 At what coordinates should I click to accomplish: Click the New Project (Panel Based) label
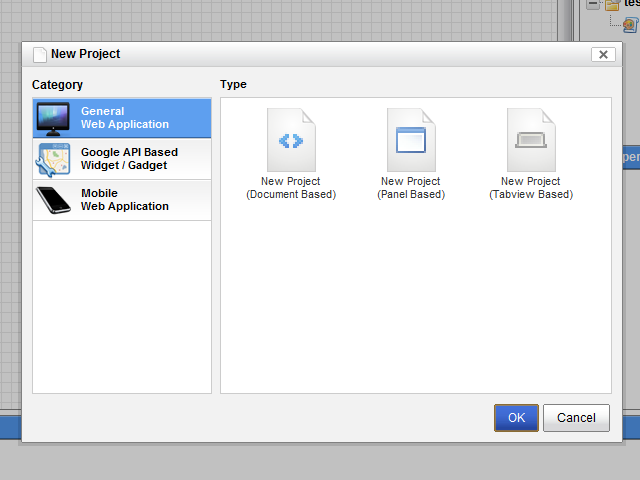pyautogui.click(x=411, y=188)
